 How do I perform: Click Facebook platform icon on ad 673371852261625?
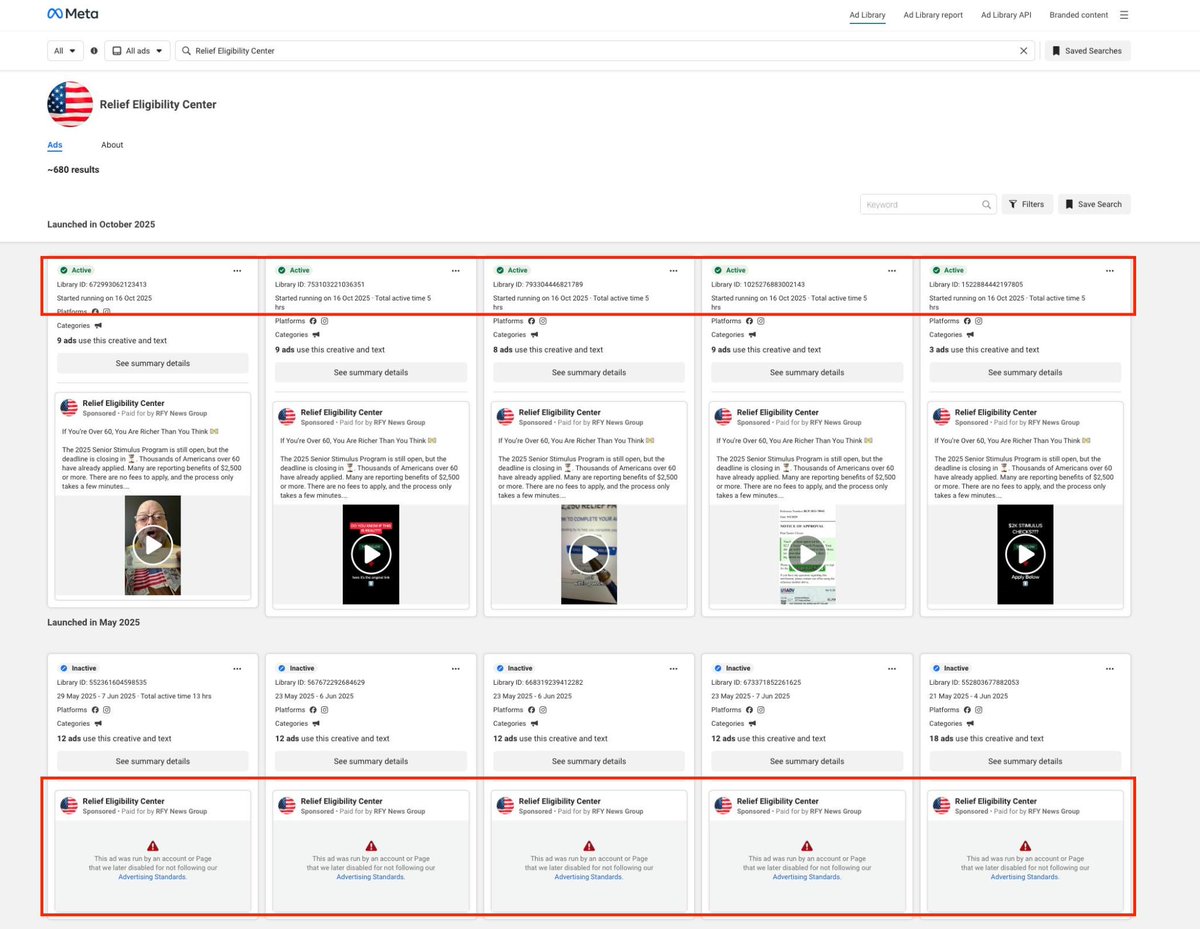(x=749, y=710)
